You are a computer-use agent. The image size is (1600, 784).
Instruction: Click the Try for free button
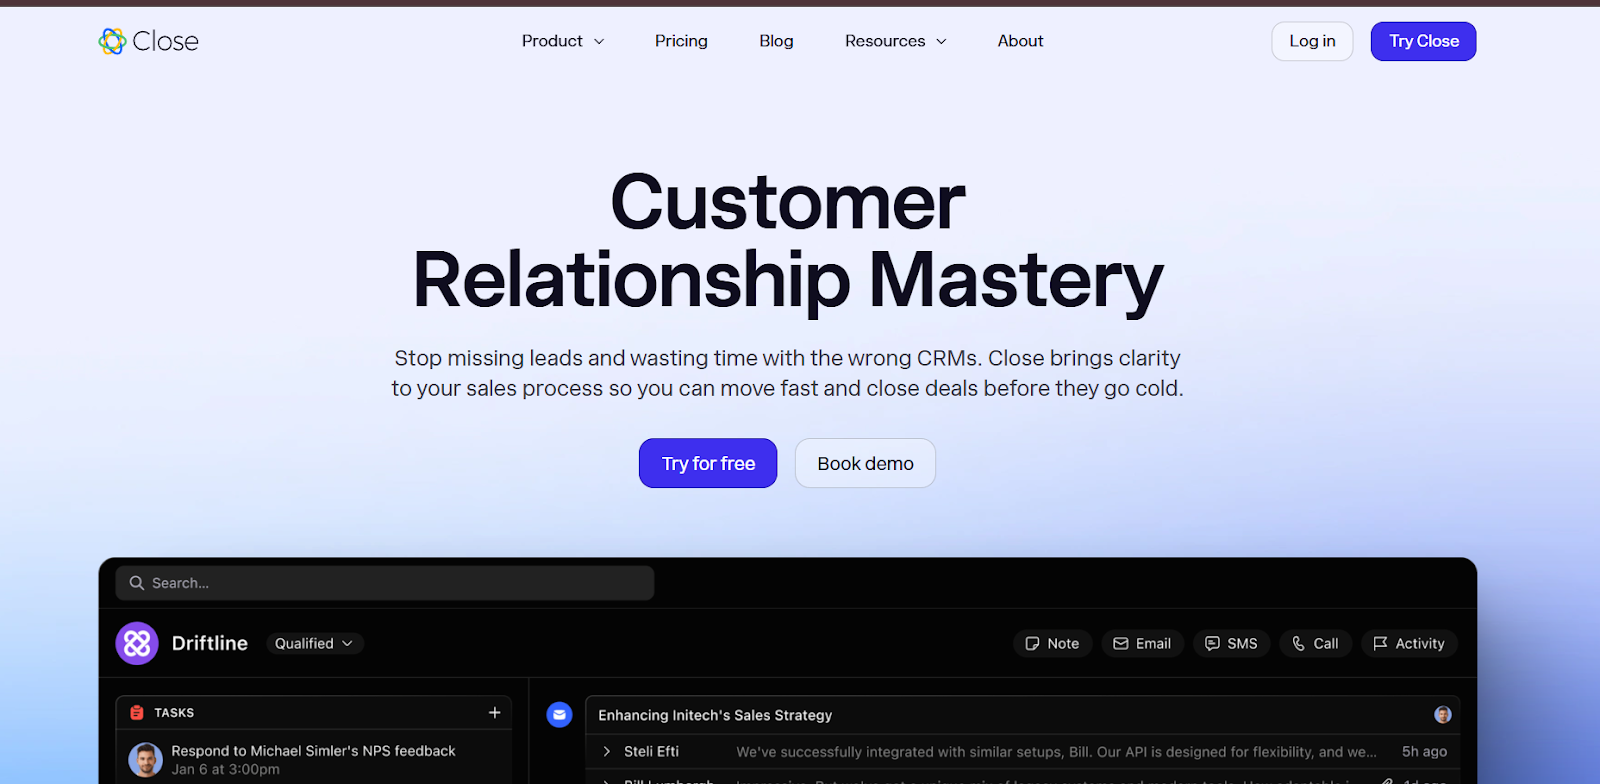(x=708, y=463)
